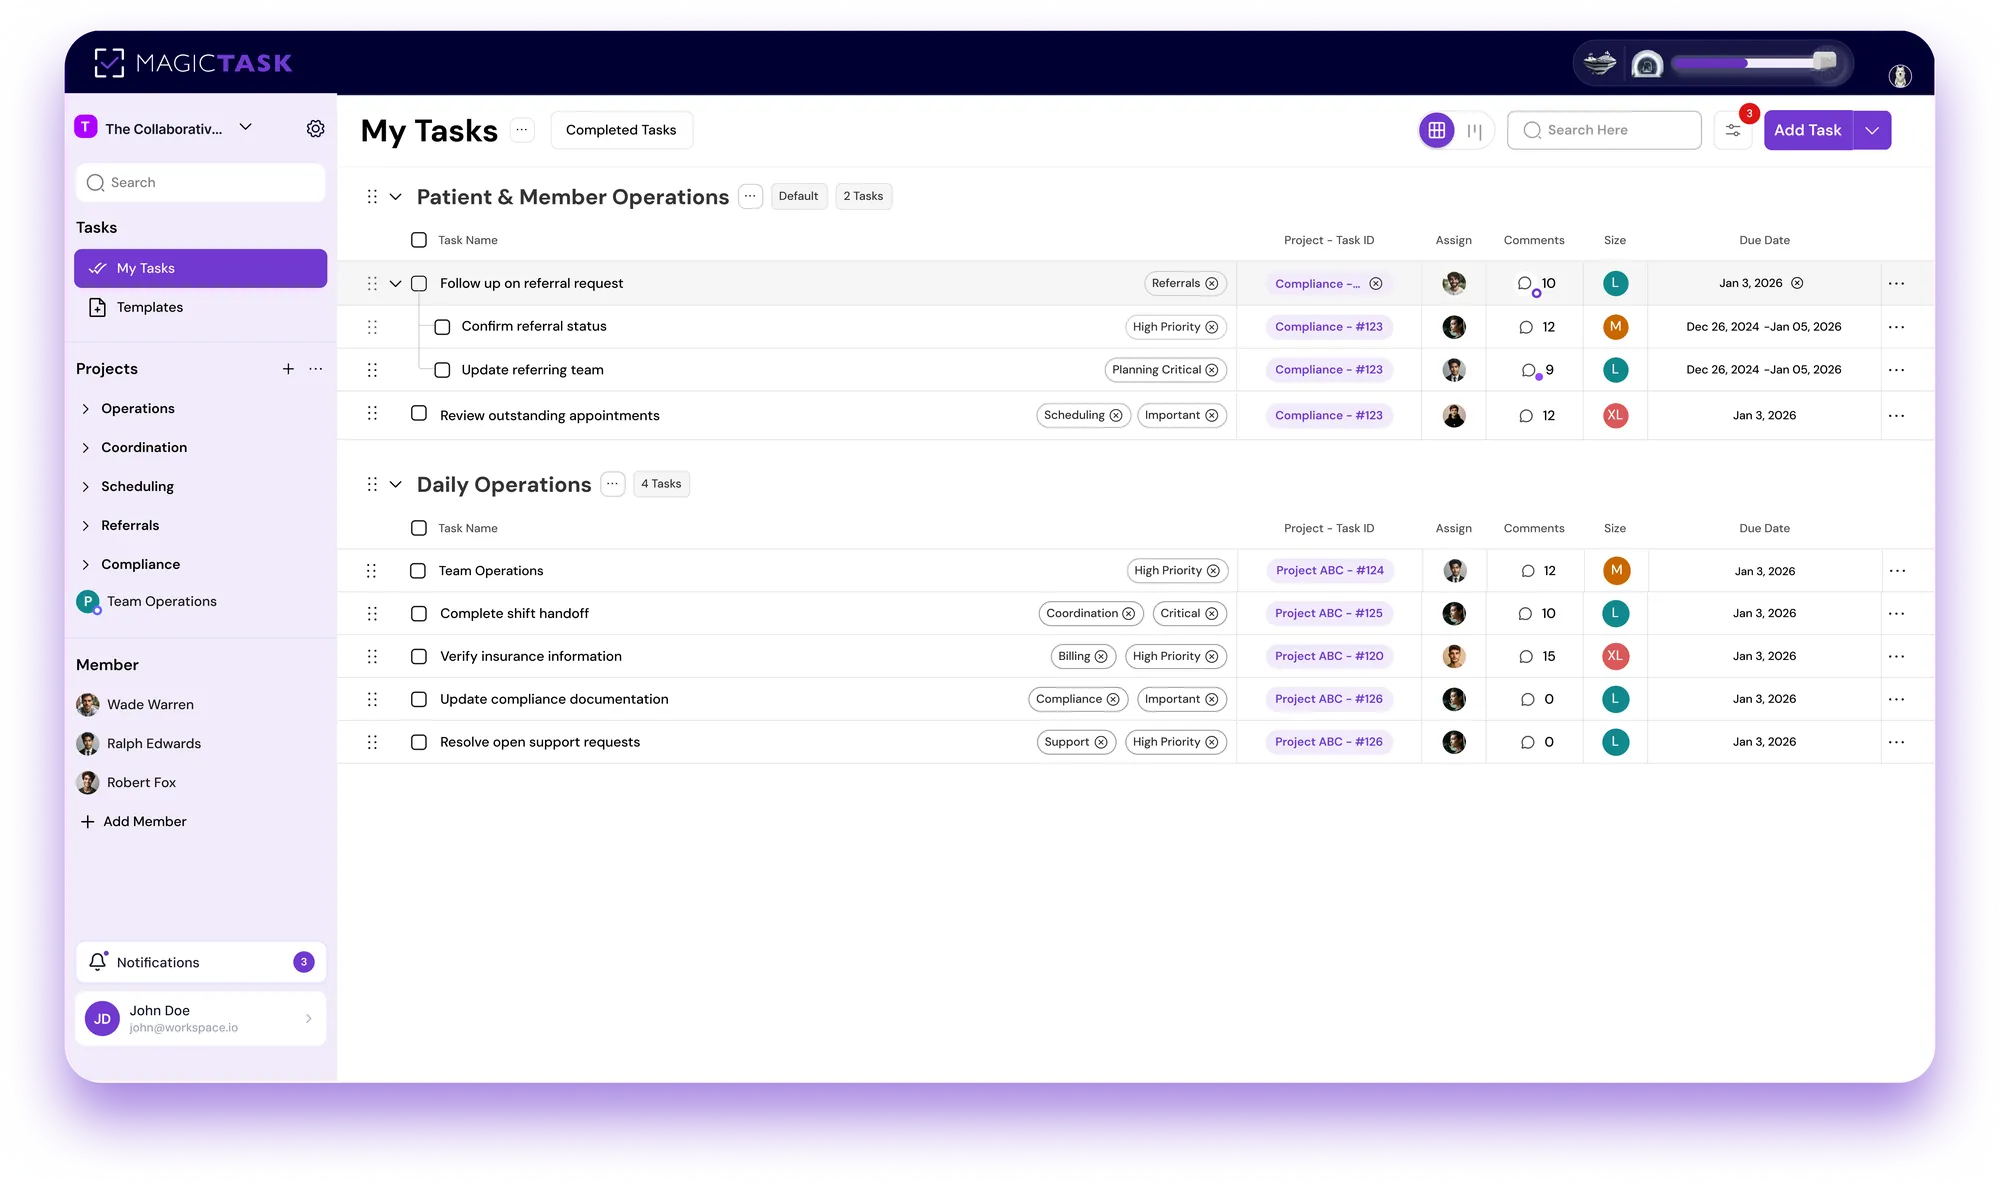
Task: Tick Update referring team checkbox
Action: click(x=442, y=370)
